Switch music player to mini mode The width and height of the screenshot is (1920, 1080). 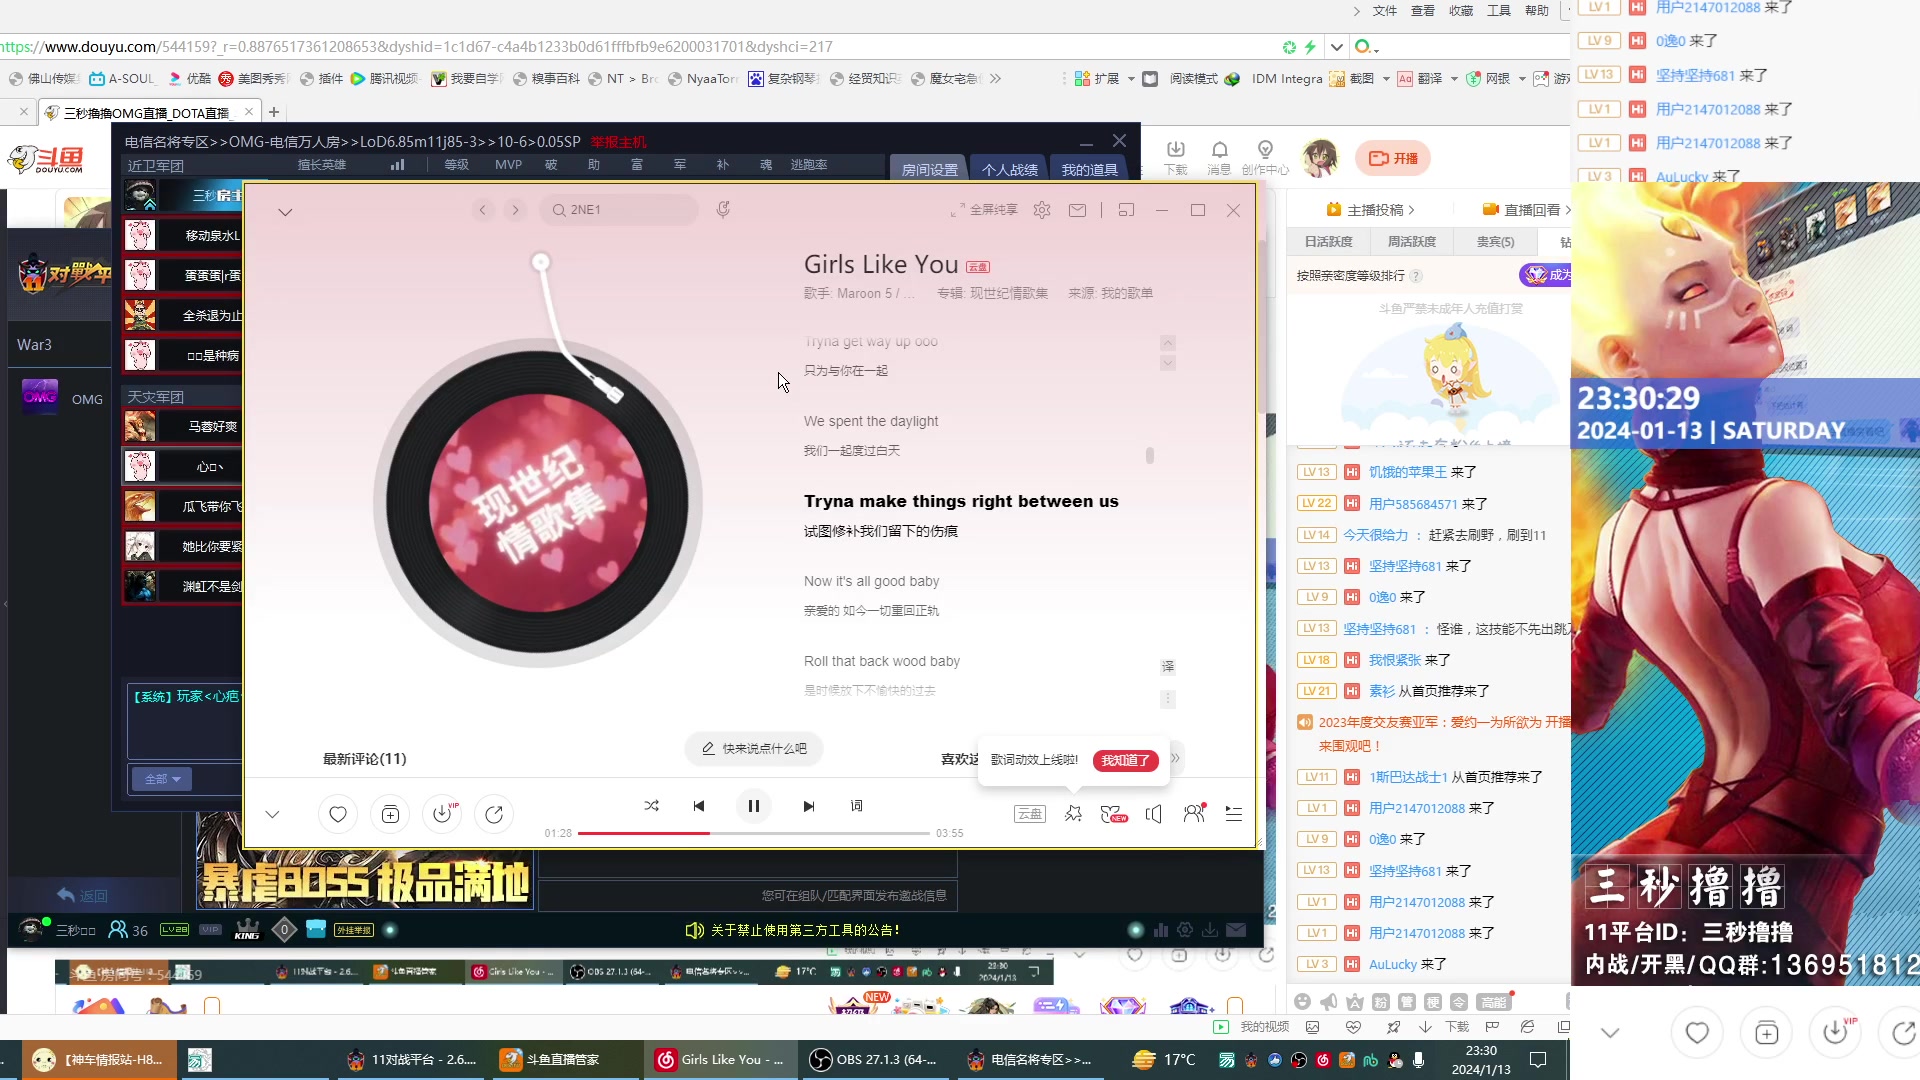point(1126,210)
